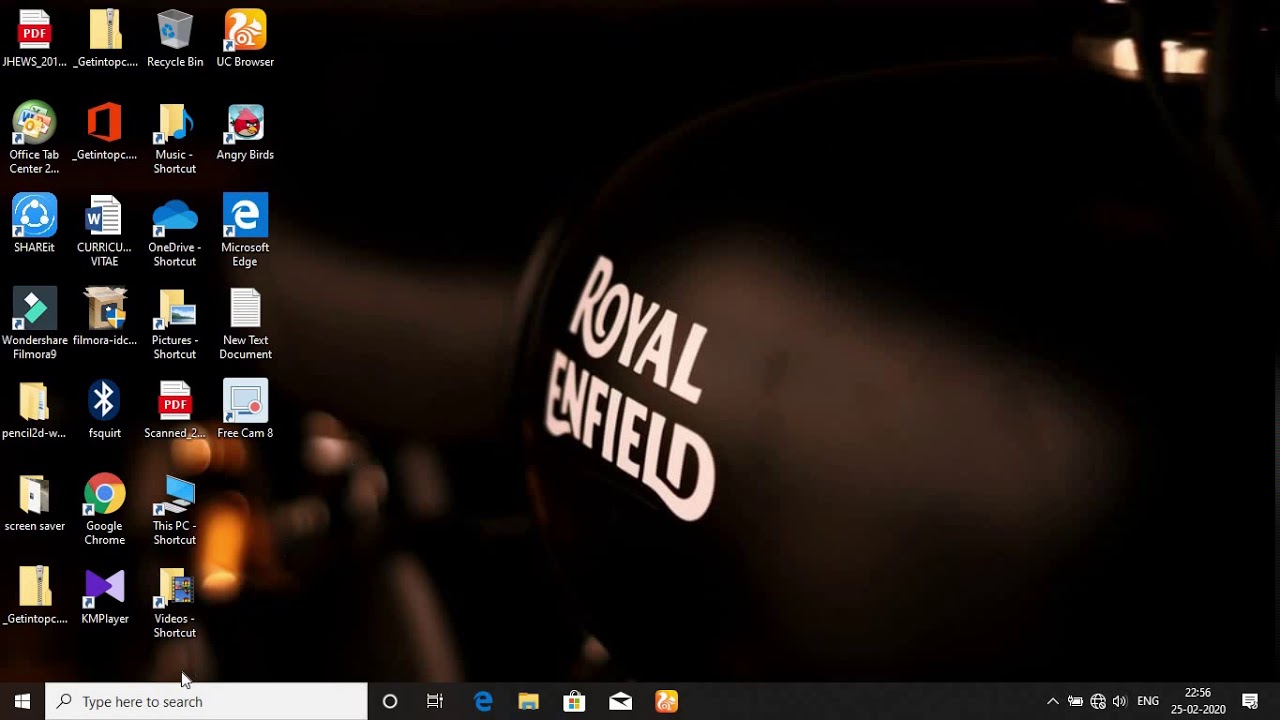Open Cortana from the taskbar circle

[x=390, y=701]
